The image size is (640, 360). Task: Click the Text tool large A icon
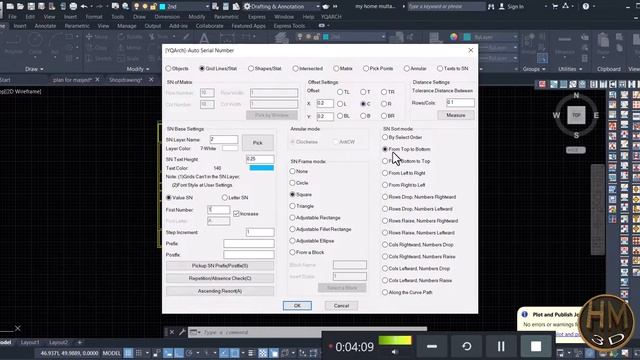tap(204, 40)
